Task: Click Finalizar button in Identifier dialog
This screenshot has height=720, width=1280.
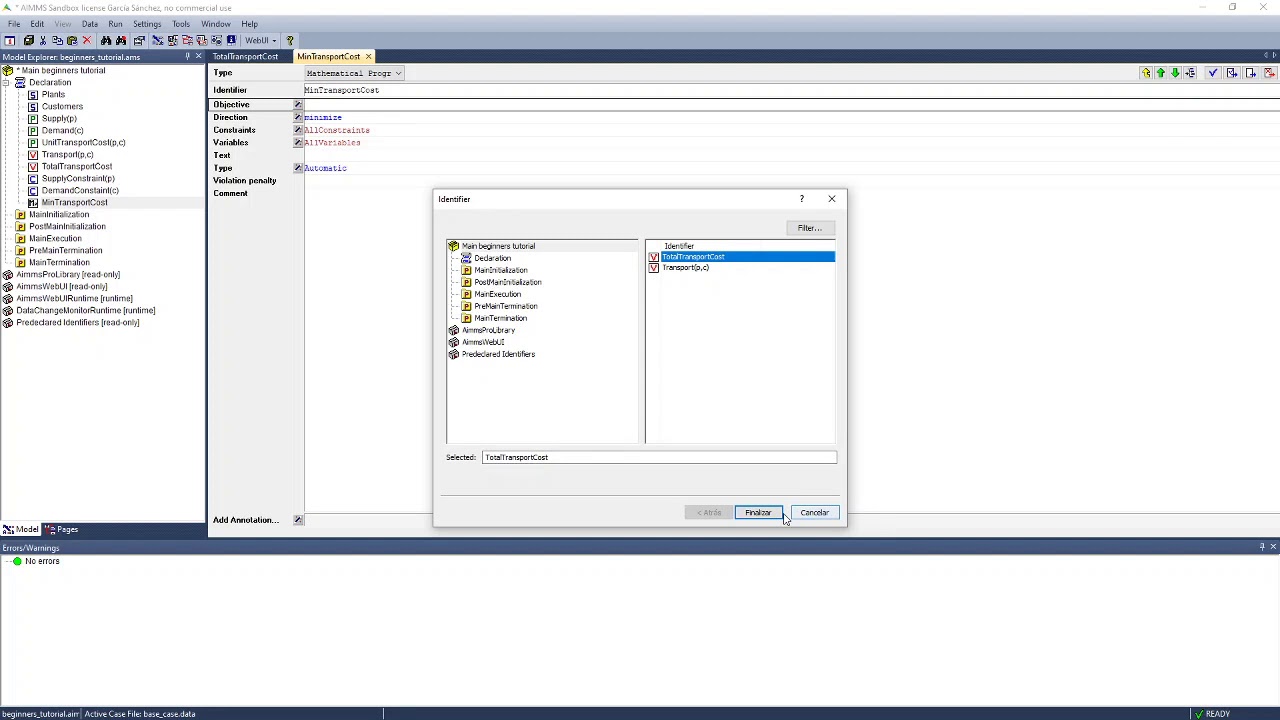Action: click(x=758, y=513)
